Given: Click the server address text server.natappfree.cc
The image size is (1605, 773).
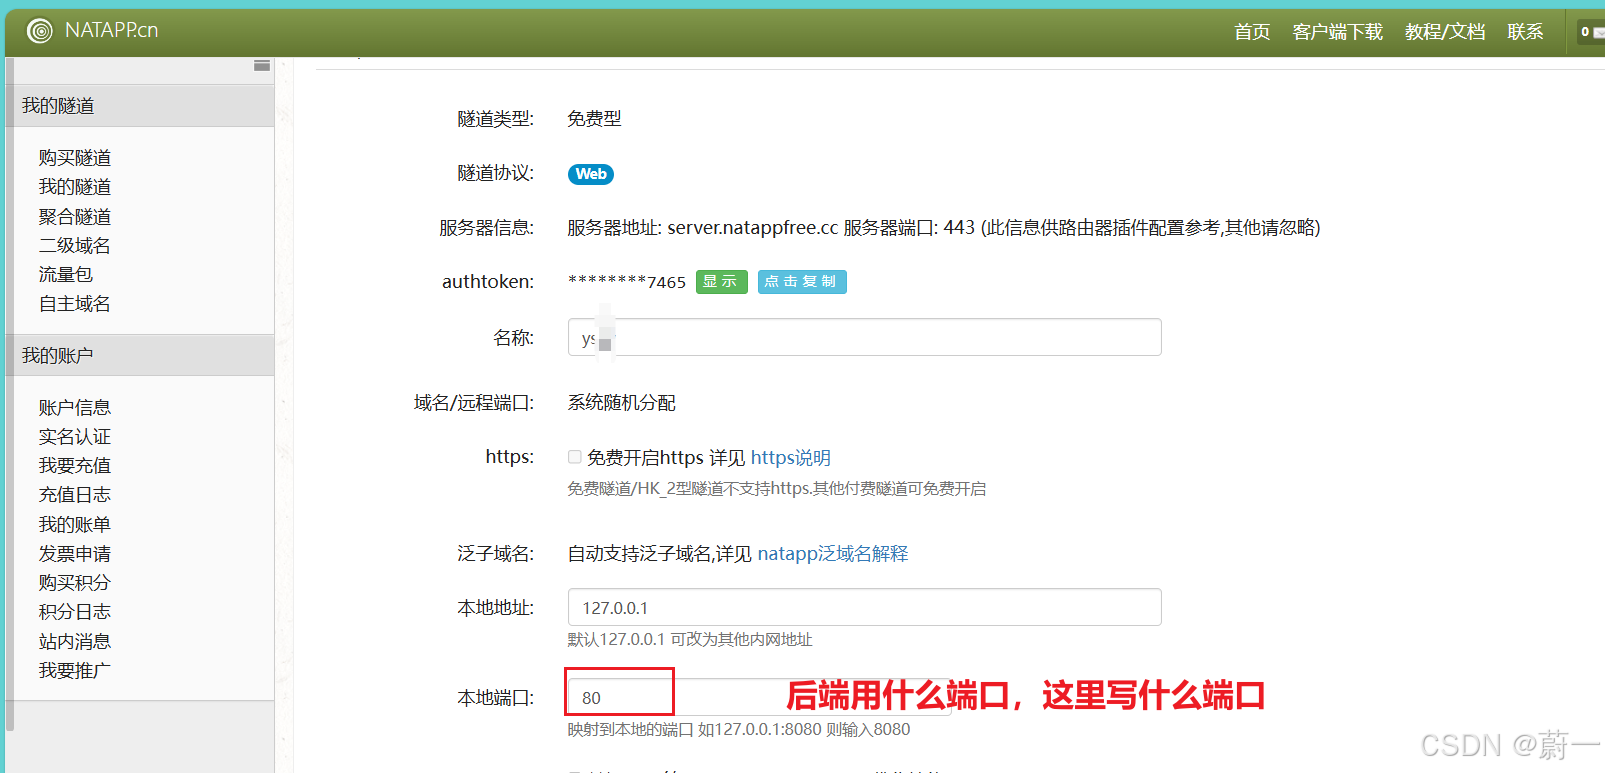Looking at the screenshot, I should (x=753, y=228).
